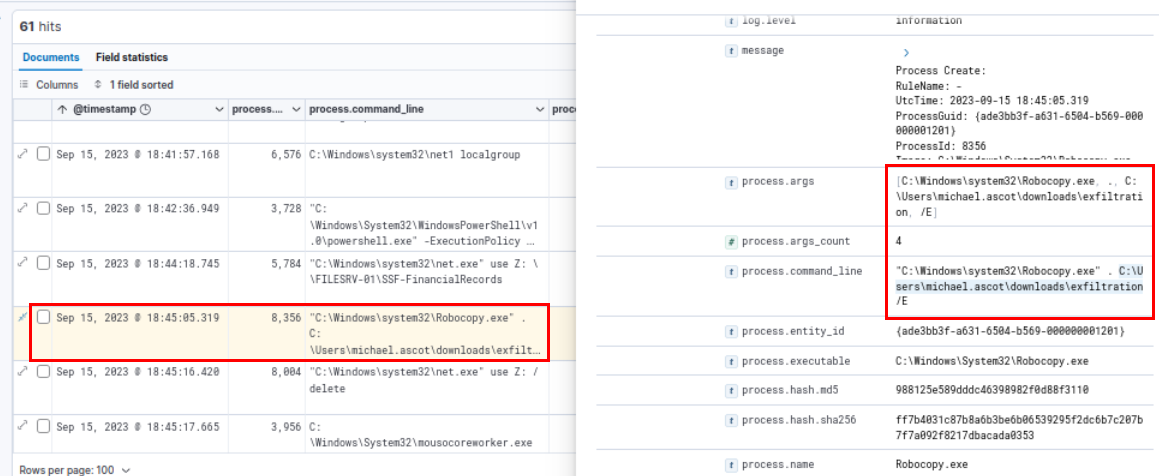Image resolution: width=1159 pixels, height=476 pixels.
Task: Expand the message field value chevron
Action: coord(906,52)
